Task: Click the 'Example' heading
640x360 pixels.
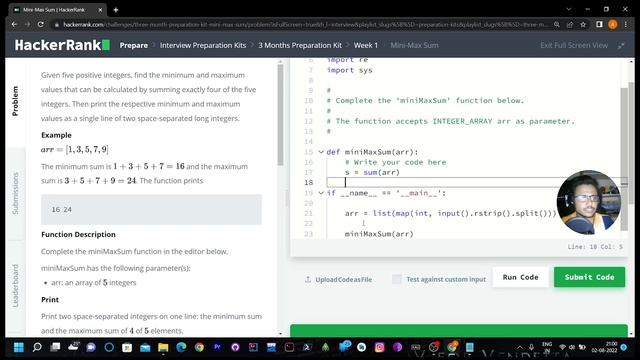Action: click(x=56, y=135)
